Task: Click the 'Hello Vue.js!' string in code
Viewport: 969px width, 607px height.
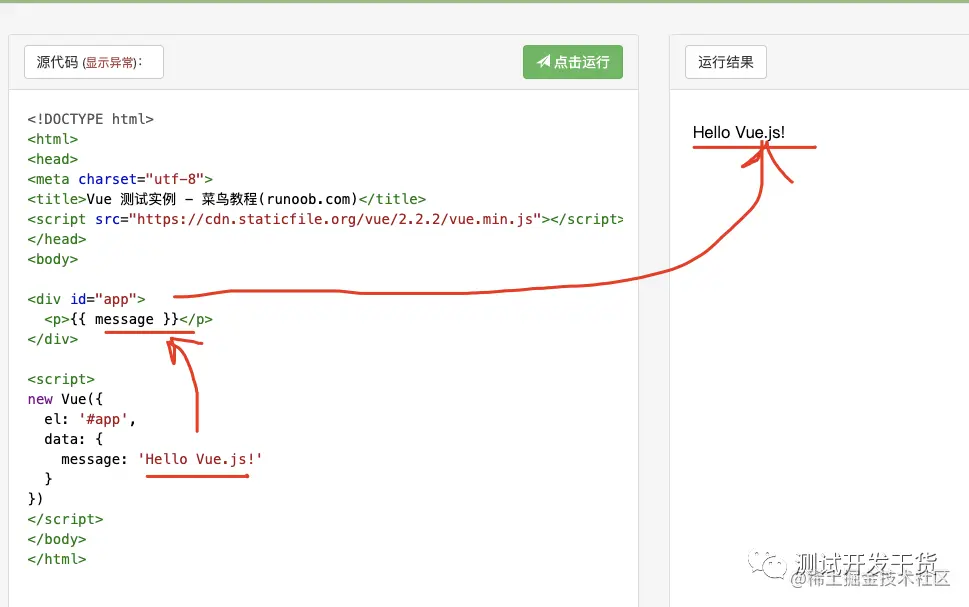Action: (200, 459)
